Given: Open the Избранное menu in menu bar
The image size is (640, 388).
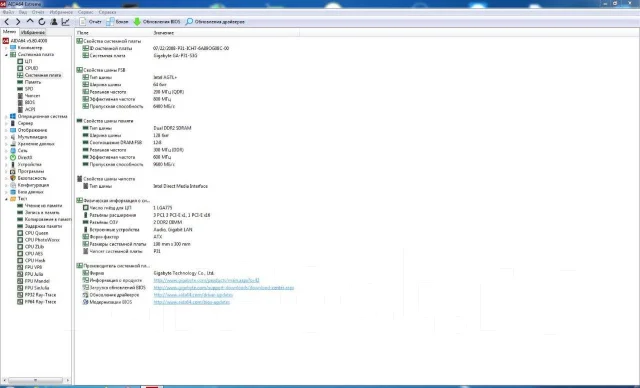Looking at the screenshot, I should tap(61, 12).
